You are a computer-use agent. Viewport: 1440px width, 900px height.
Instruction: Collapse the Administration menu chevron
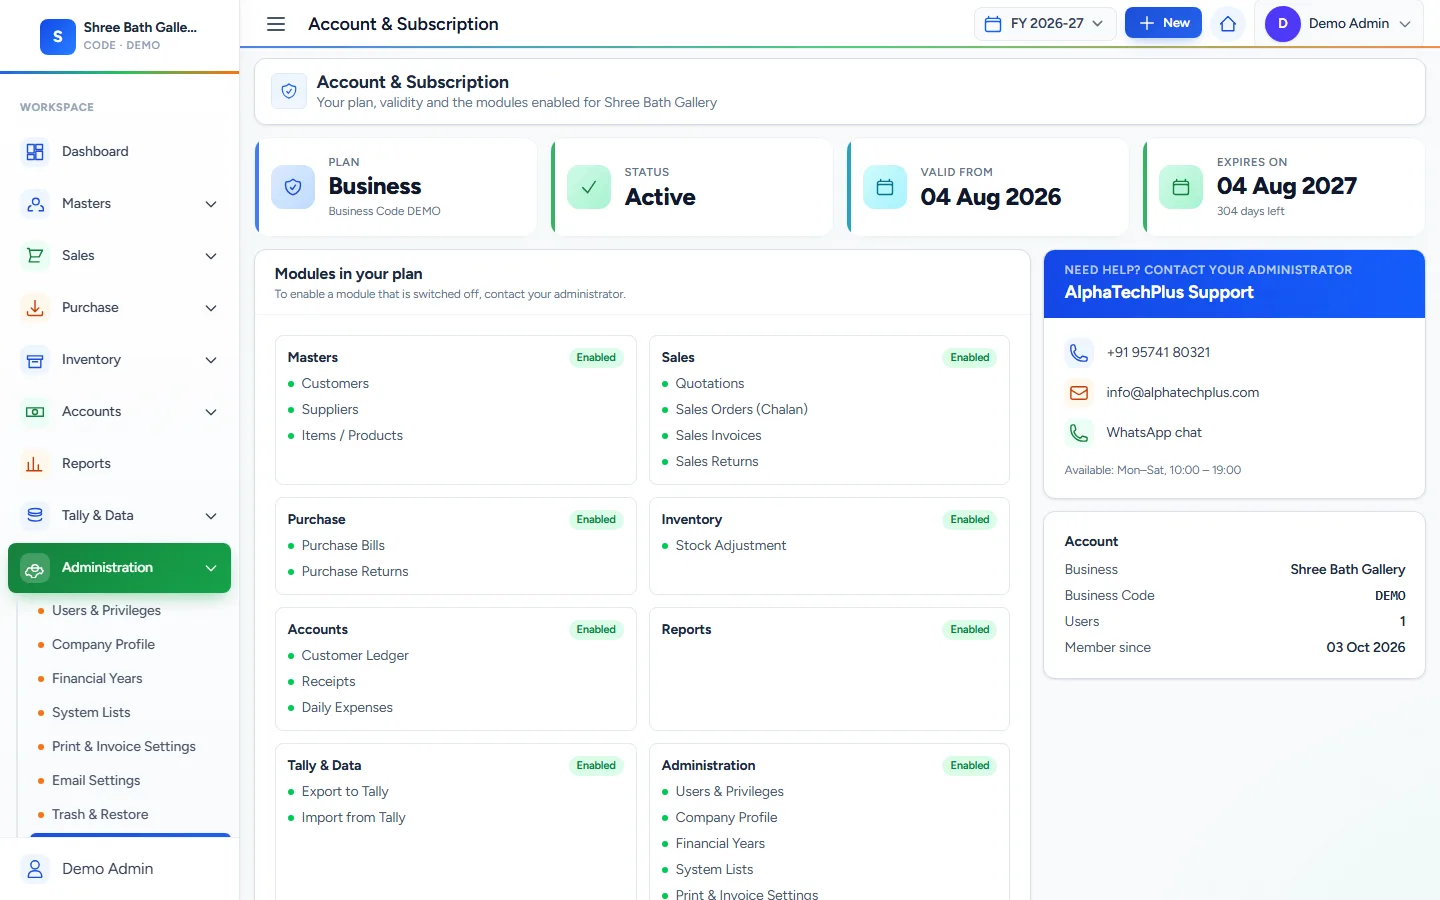211,568
